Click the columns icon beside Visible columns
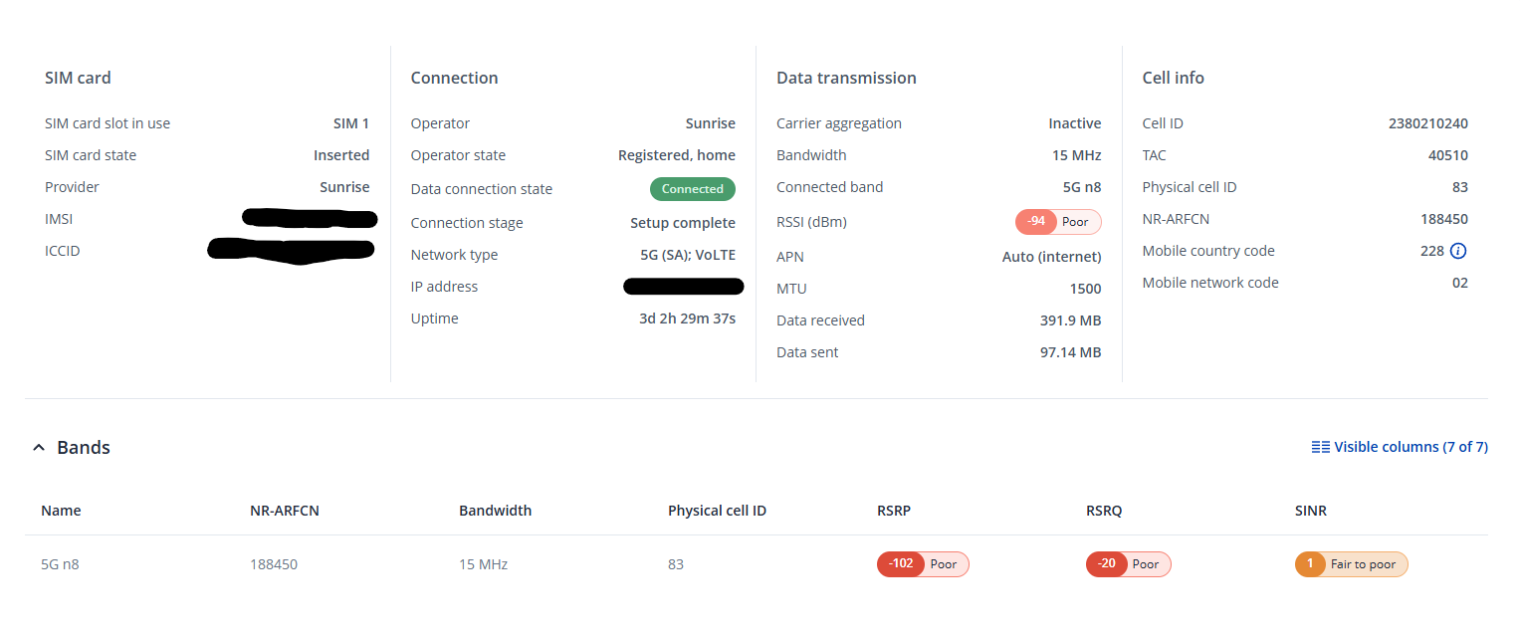1520x637 pixels. pos(1320,447)
